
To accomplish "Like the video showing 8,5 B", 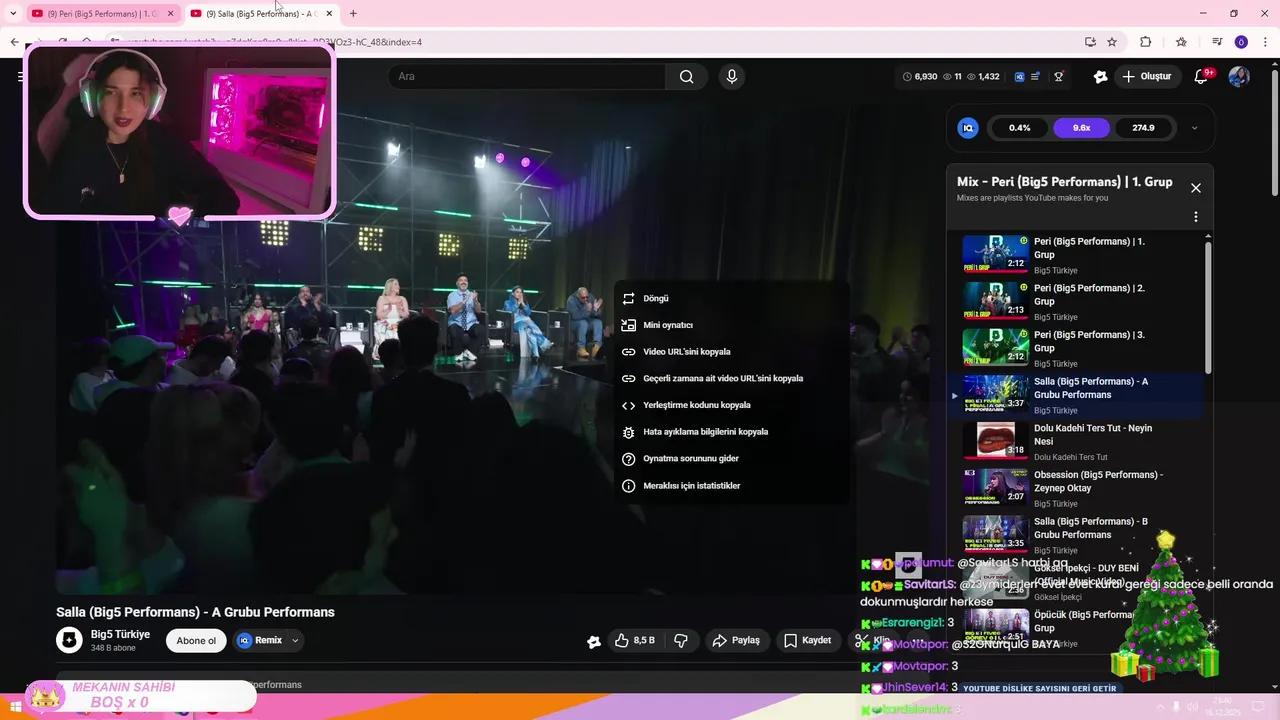I will tap(635, 640).
